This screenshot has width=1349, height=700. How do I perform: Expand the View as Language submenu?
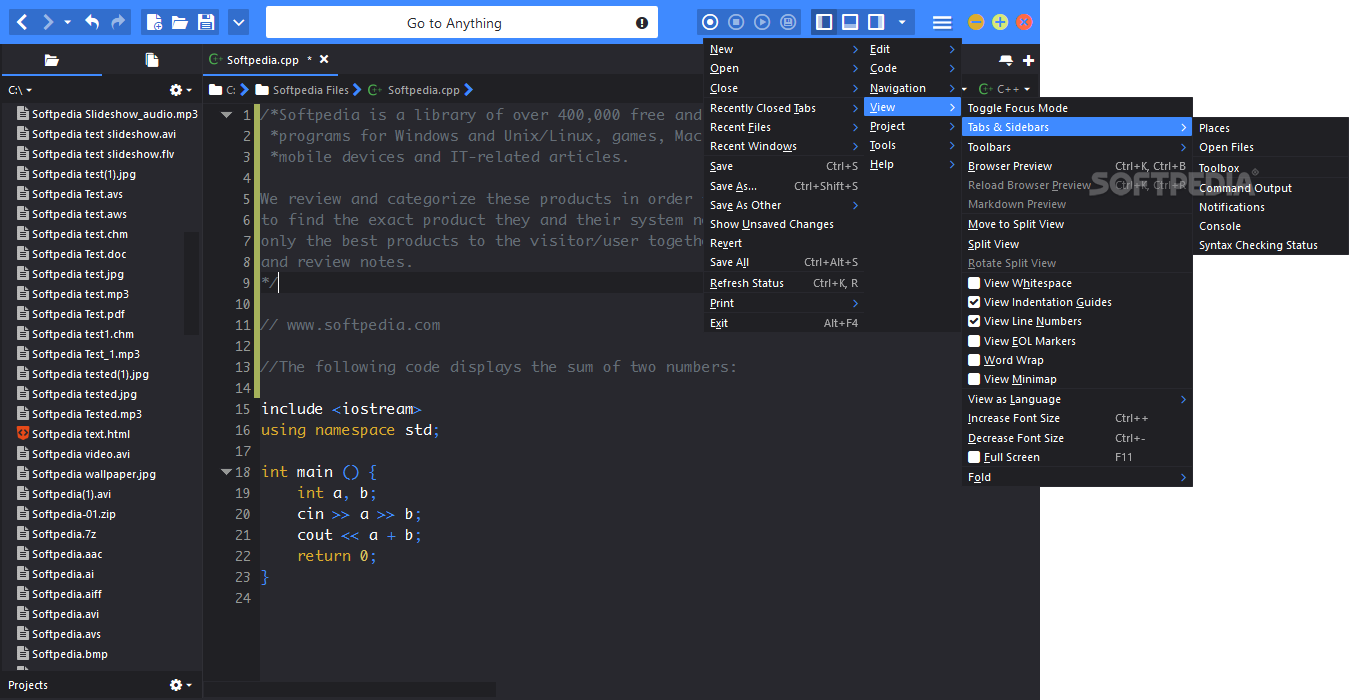pyautogui.click(x=1077, y=399)
